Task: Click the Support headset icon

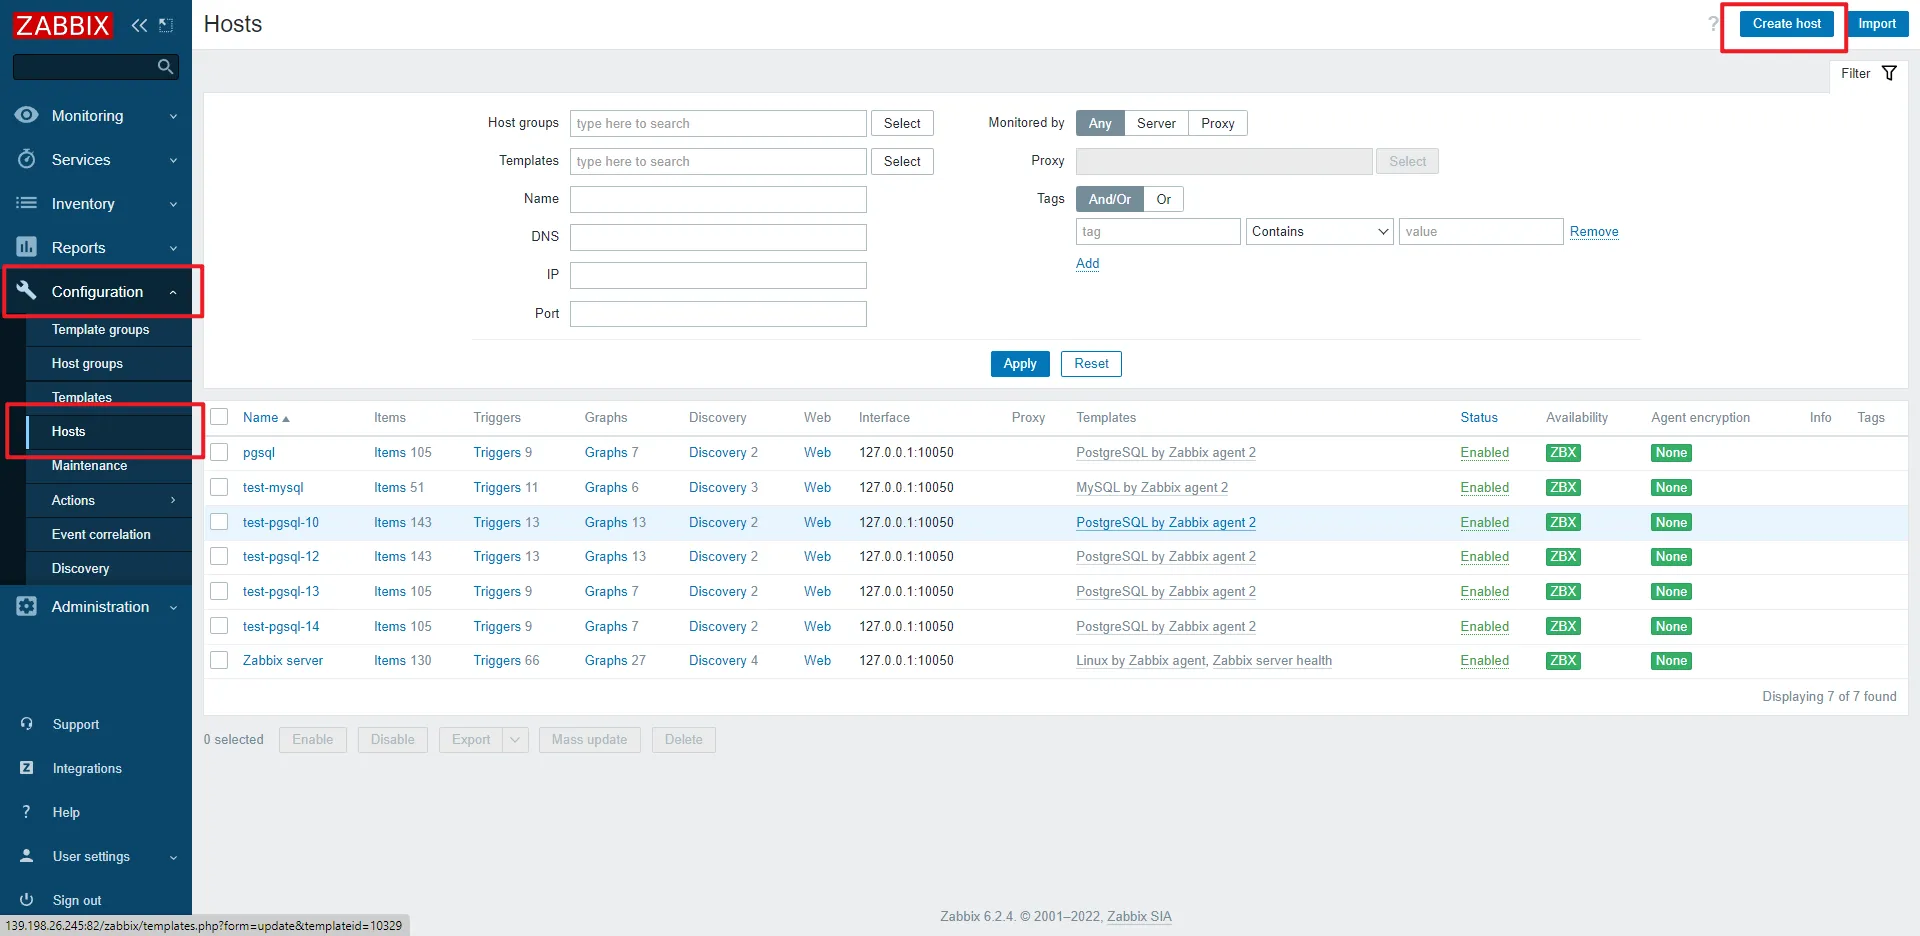Action: [27, 724]
